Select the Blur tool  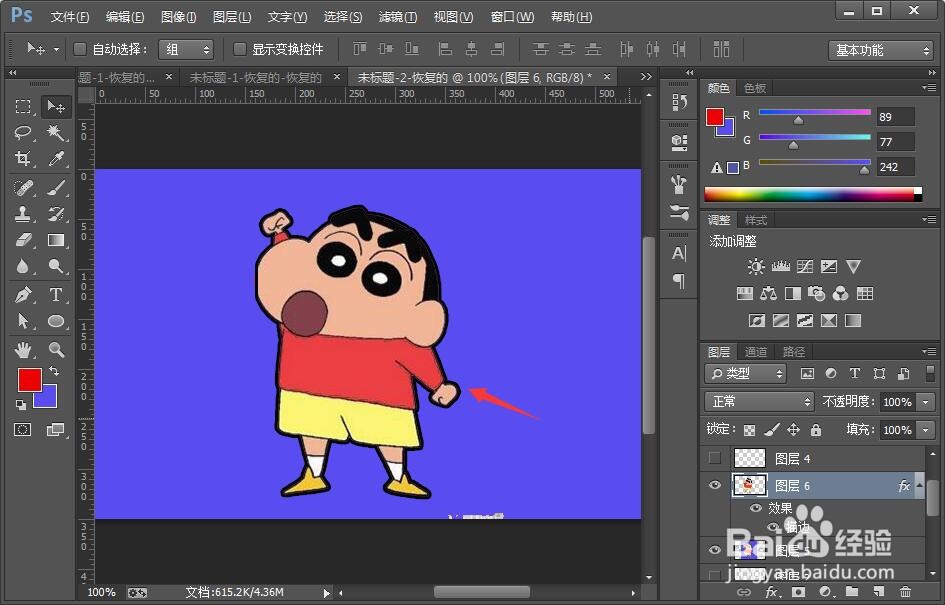(x=23, y=266)
